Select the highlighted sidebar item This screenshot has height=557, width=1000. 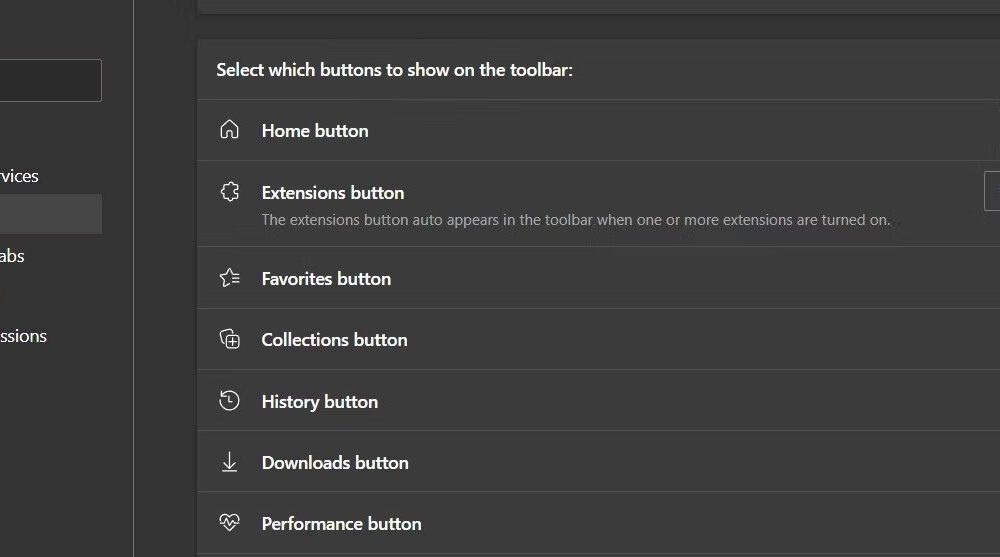pyautogui.click(x=51, y=214)
